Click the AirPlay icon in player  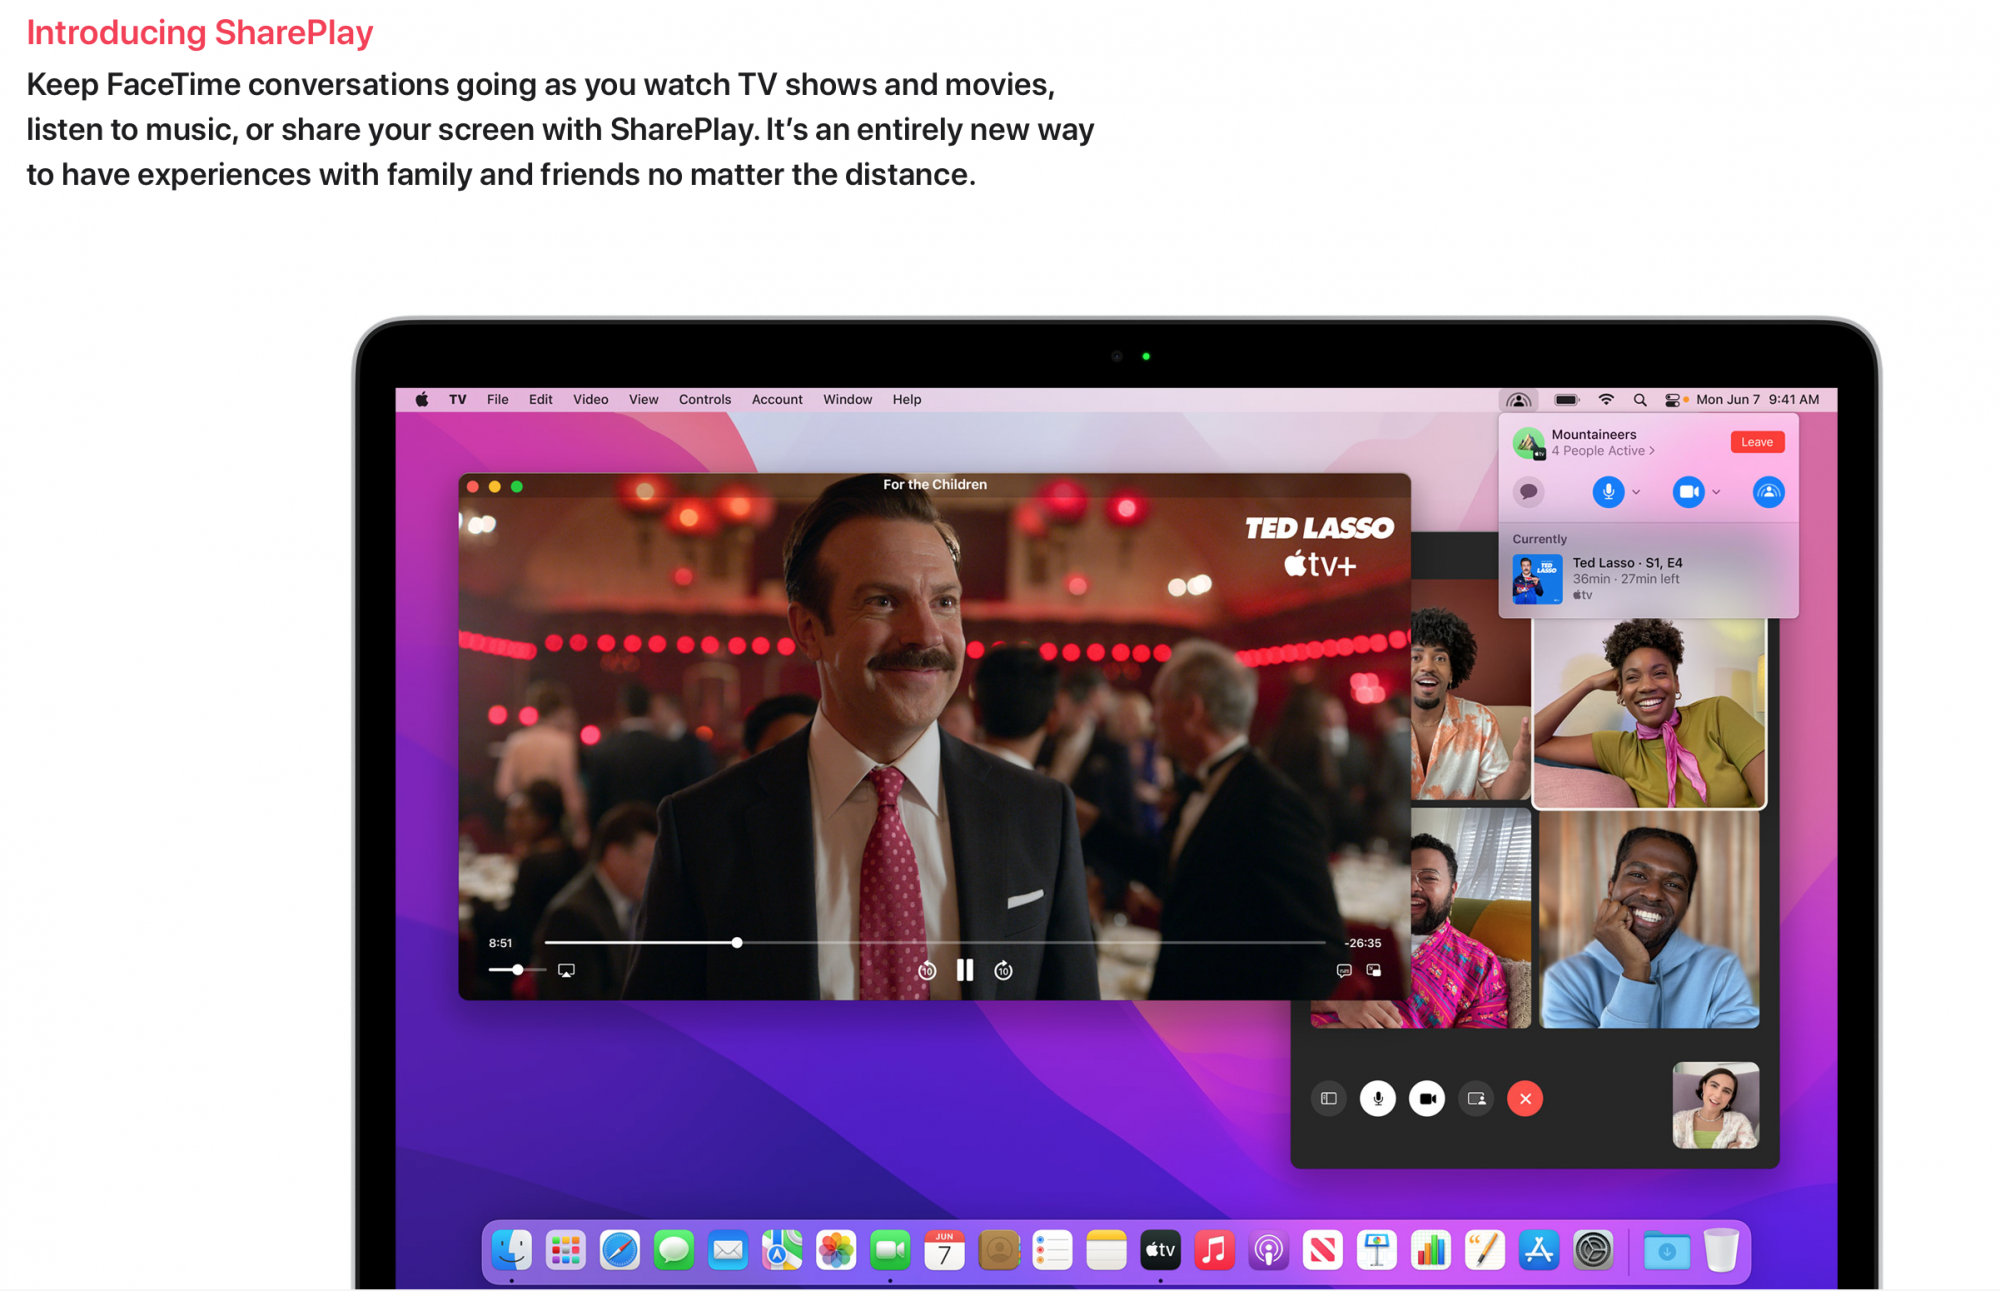tap(566, 970)
